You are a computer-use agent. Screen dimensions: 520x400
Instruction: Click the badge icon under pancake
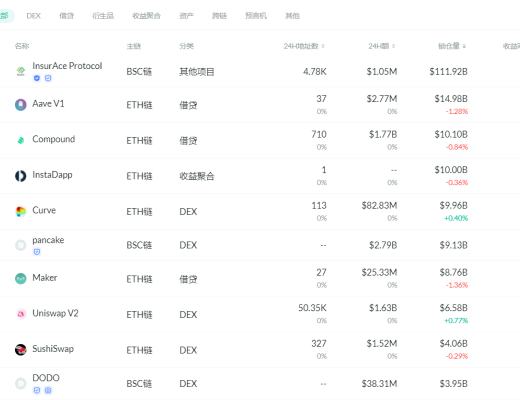(37, 252)
